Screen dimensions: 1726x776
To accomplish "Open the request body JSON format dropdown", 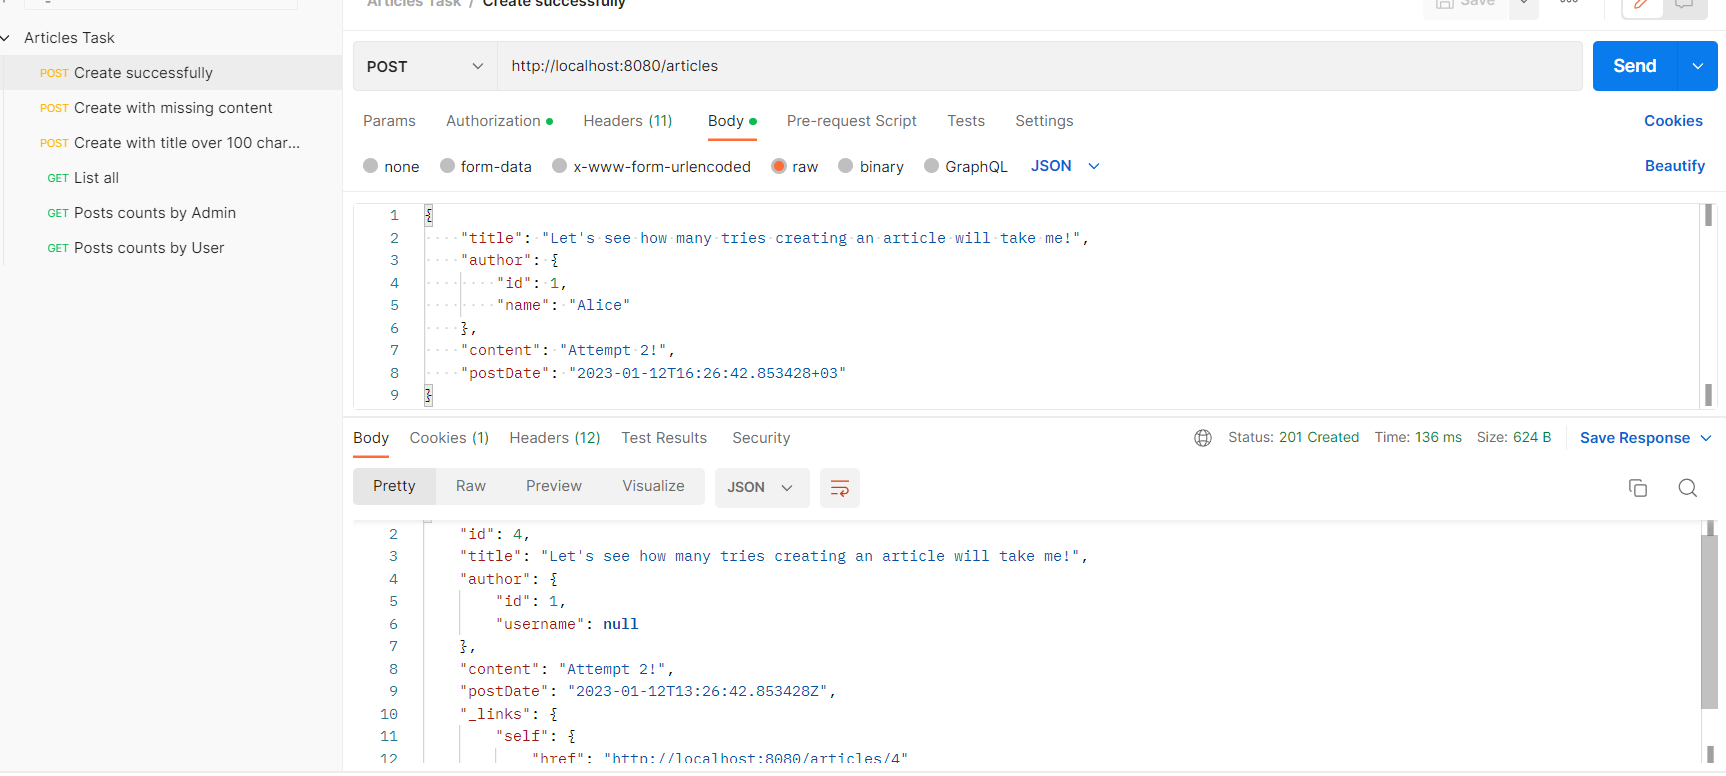I will click(1065, 166).
